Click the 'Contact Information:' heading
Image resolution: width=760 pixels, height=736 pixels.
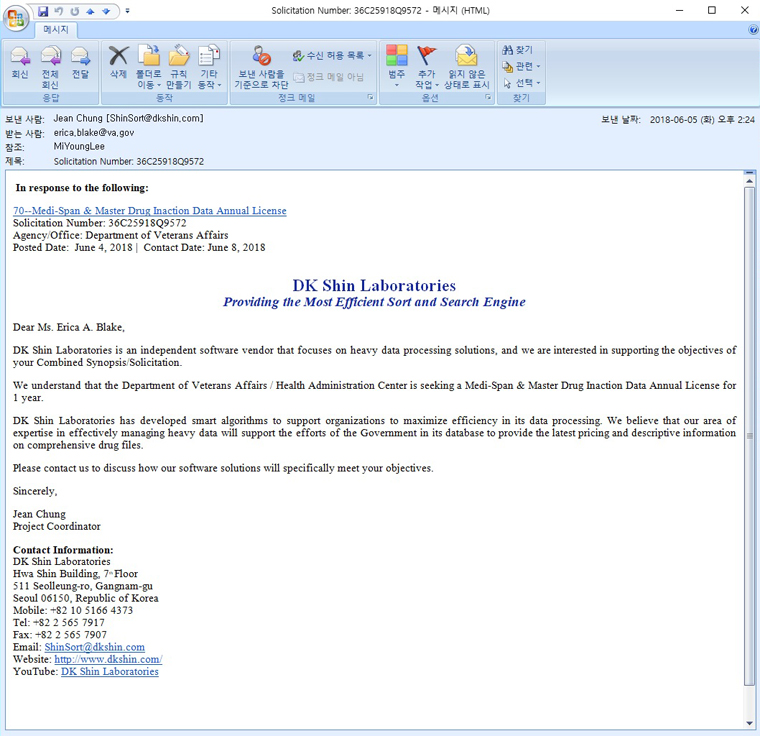point(63,550)
